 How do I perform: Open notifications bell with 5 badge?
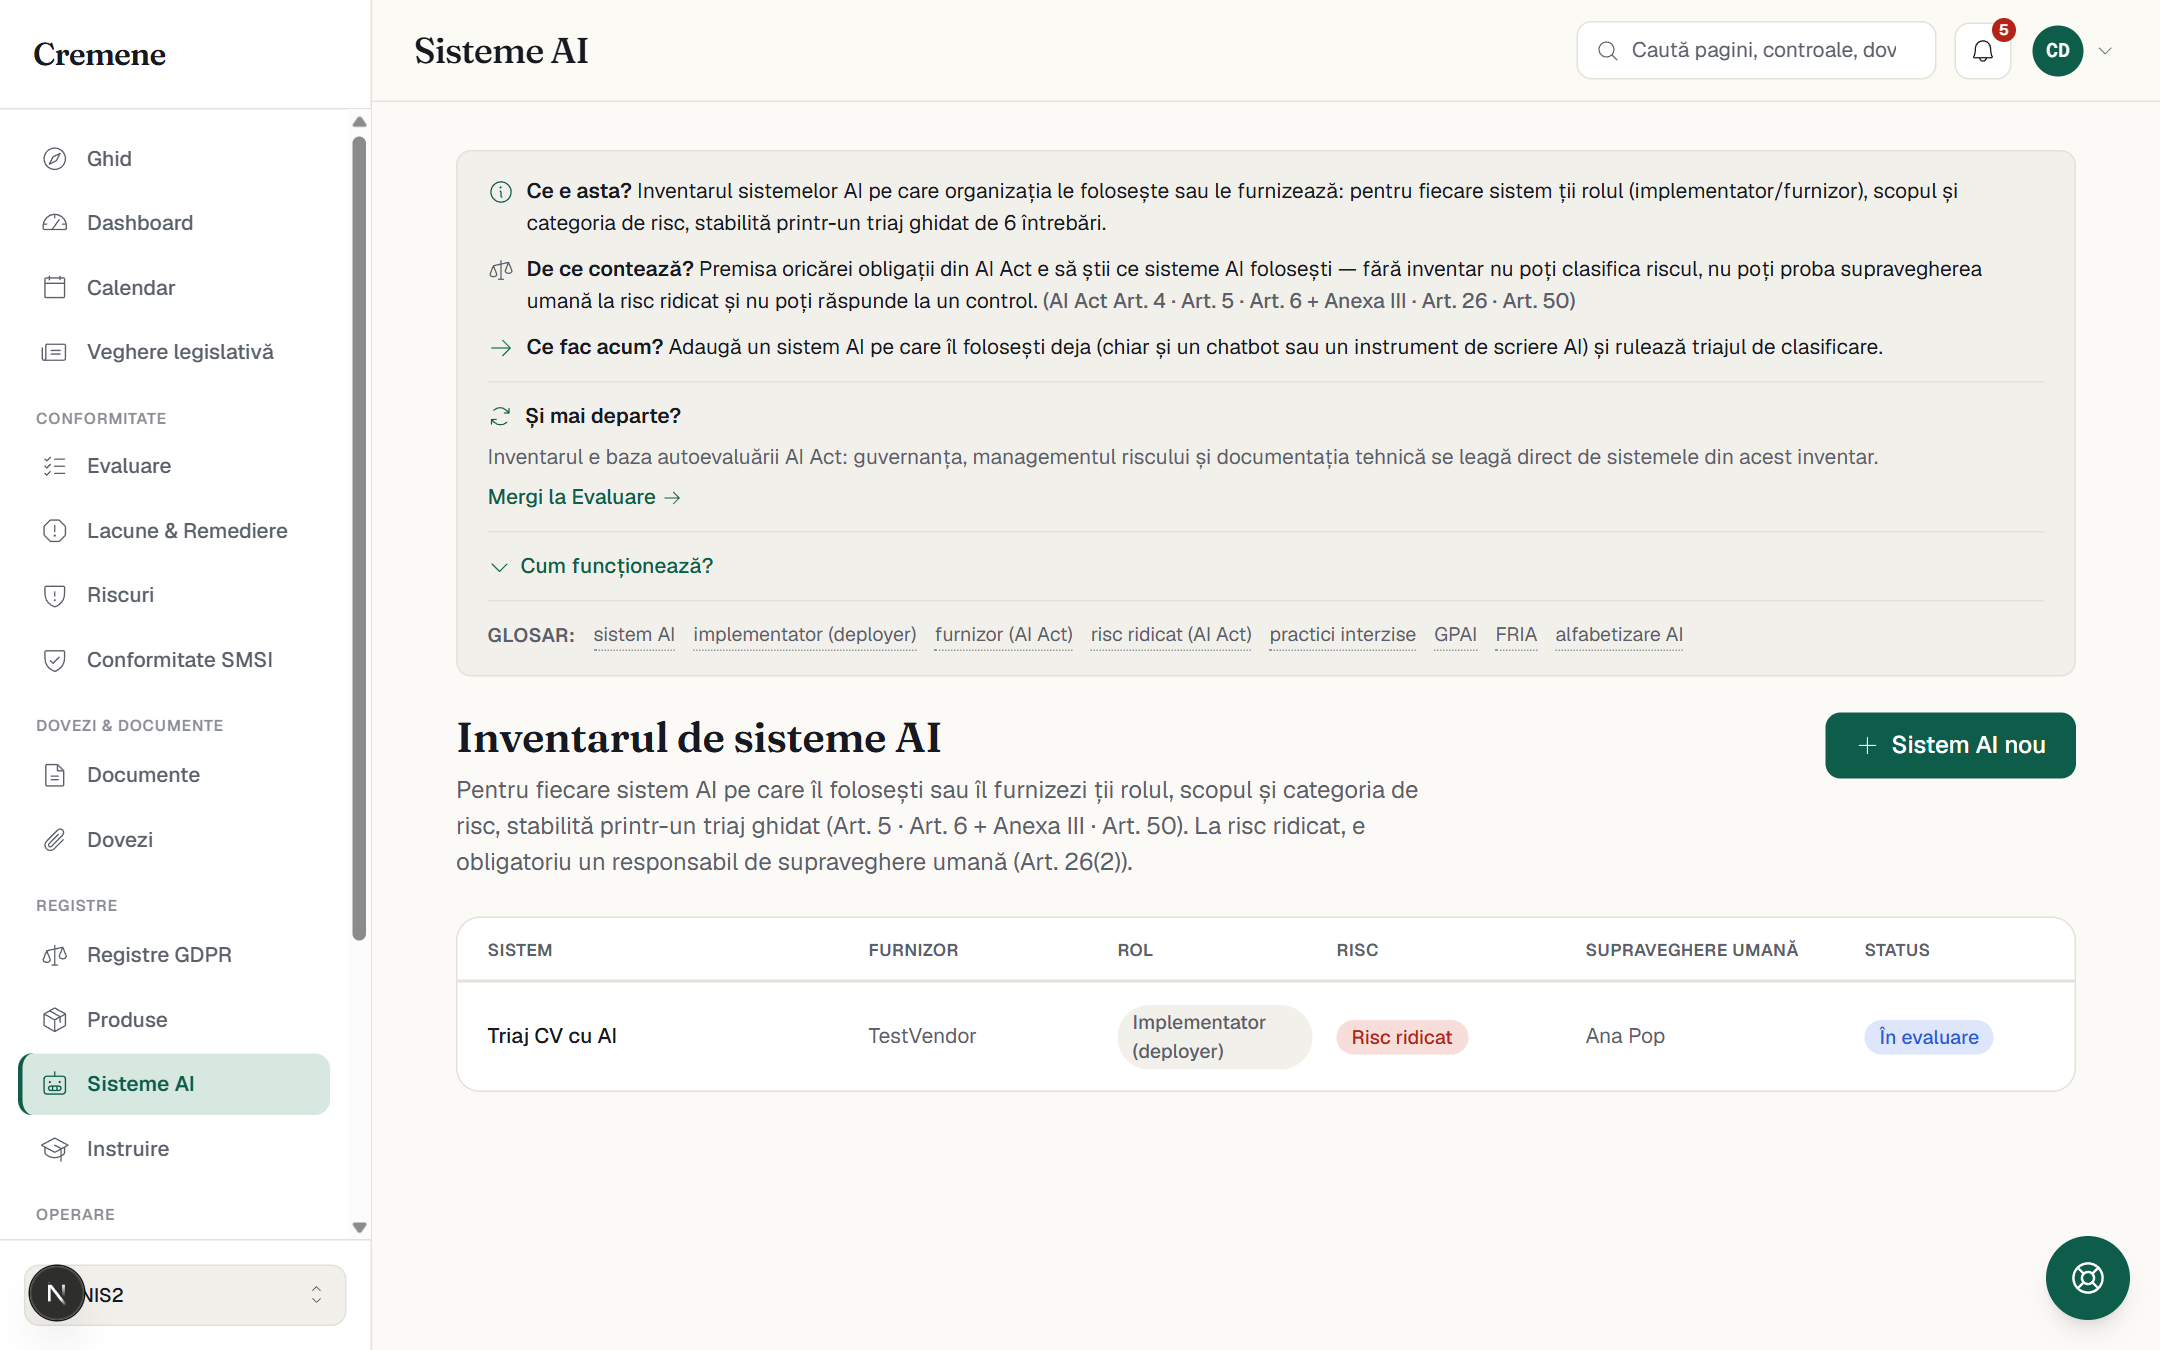1983,51
